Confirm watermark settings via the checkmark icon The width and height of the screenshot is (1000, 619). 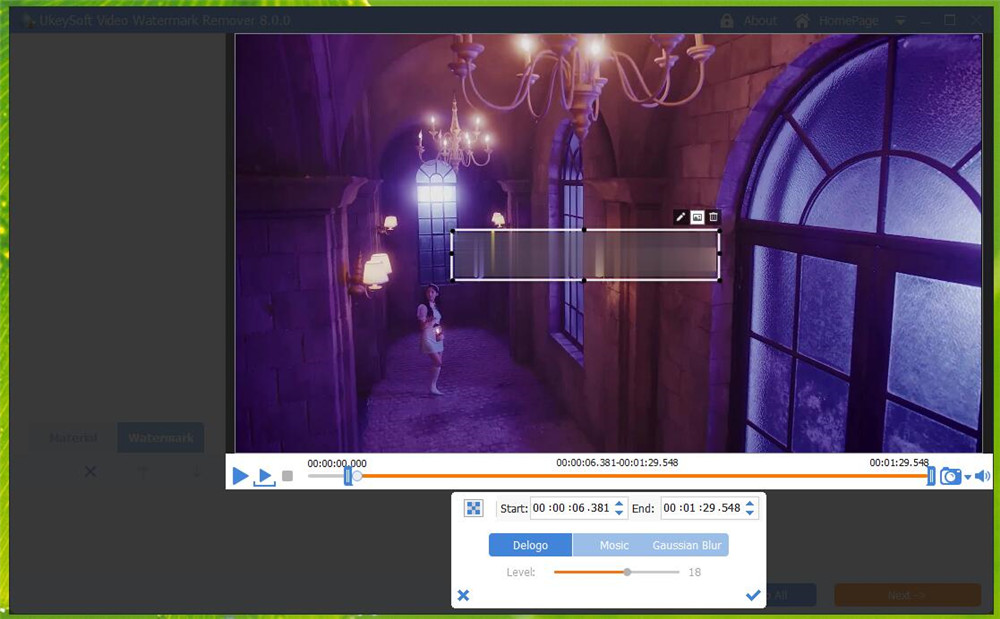click(753, 595)
